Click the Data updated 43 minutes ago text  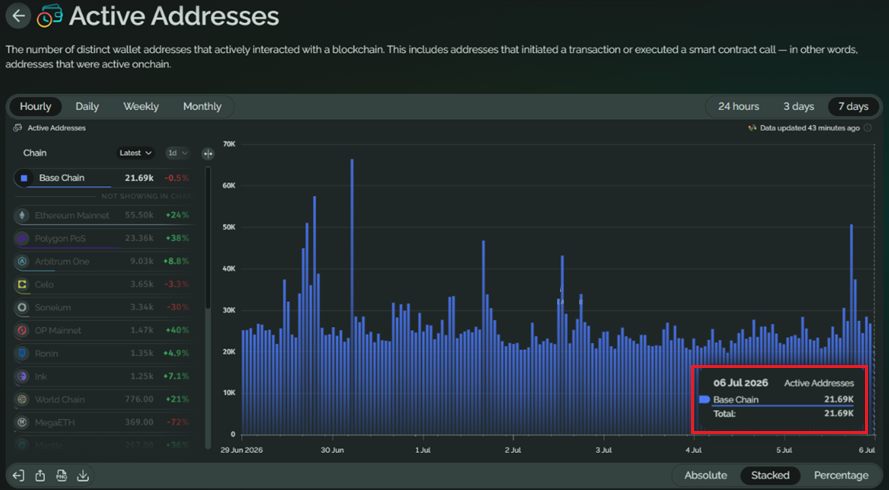coord(810,128)
